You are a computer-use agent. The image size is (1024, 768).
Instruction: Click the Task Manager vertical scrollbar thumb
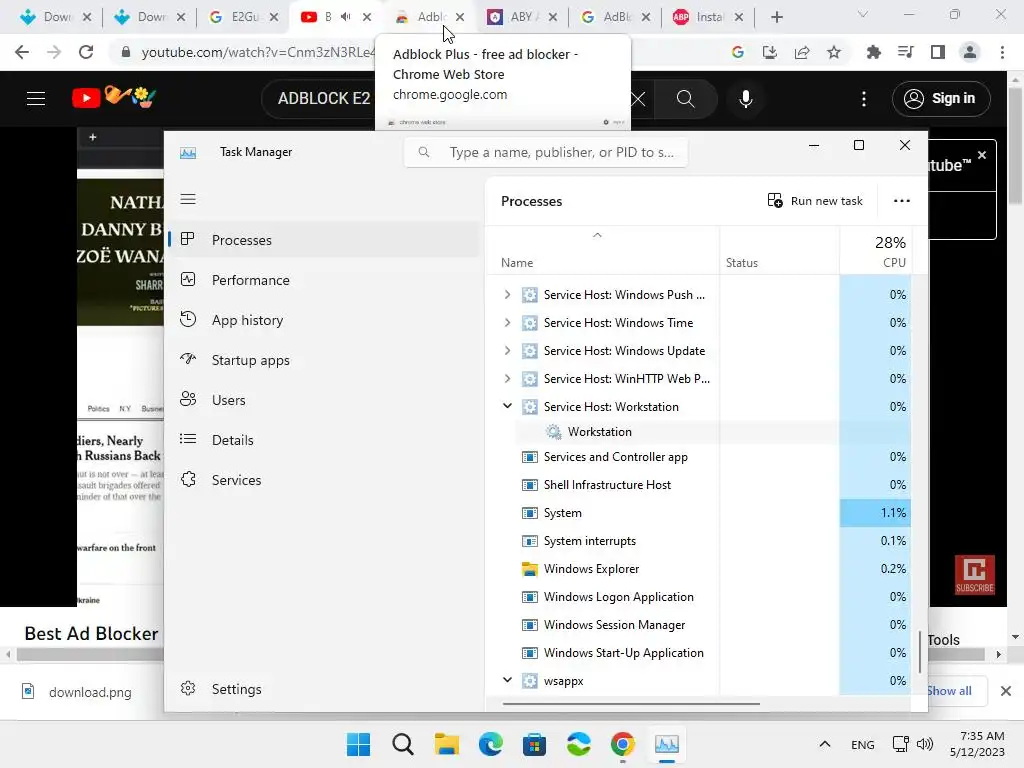920,651
